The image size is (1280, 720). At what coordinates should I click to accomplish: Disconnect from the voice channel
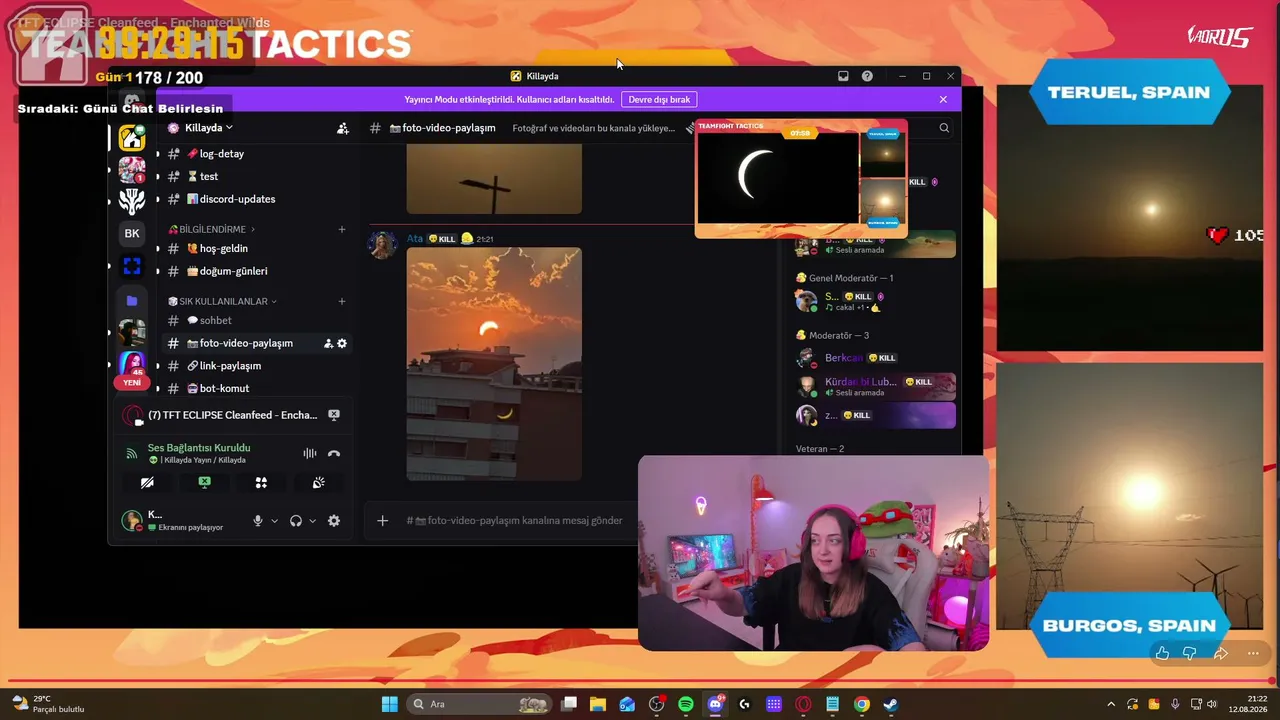[334, 453]
